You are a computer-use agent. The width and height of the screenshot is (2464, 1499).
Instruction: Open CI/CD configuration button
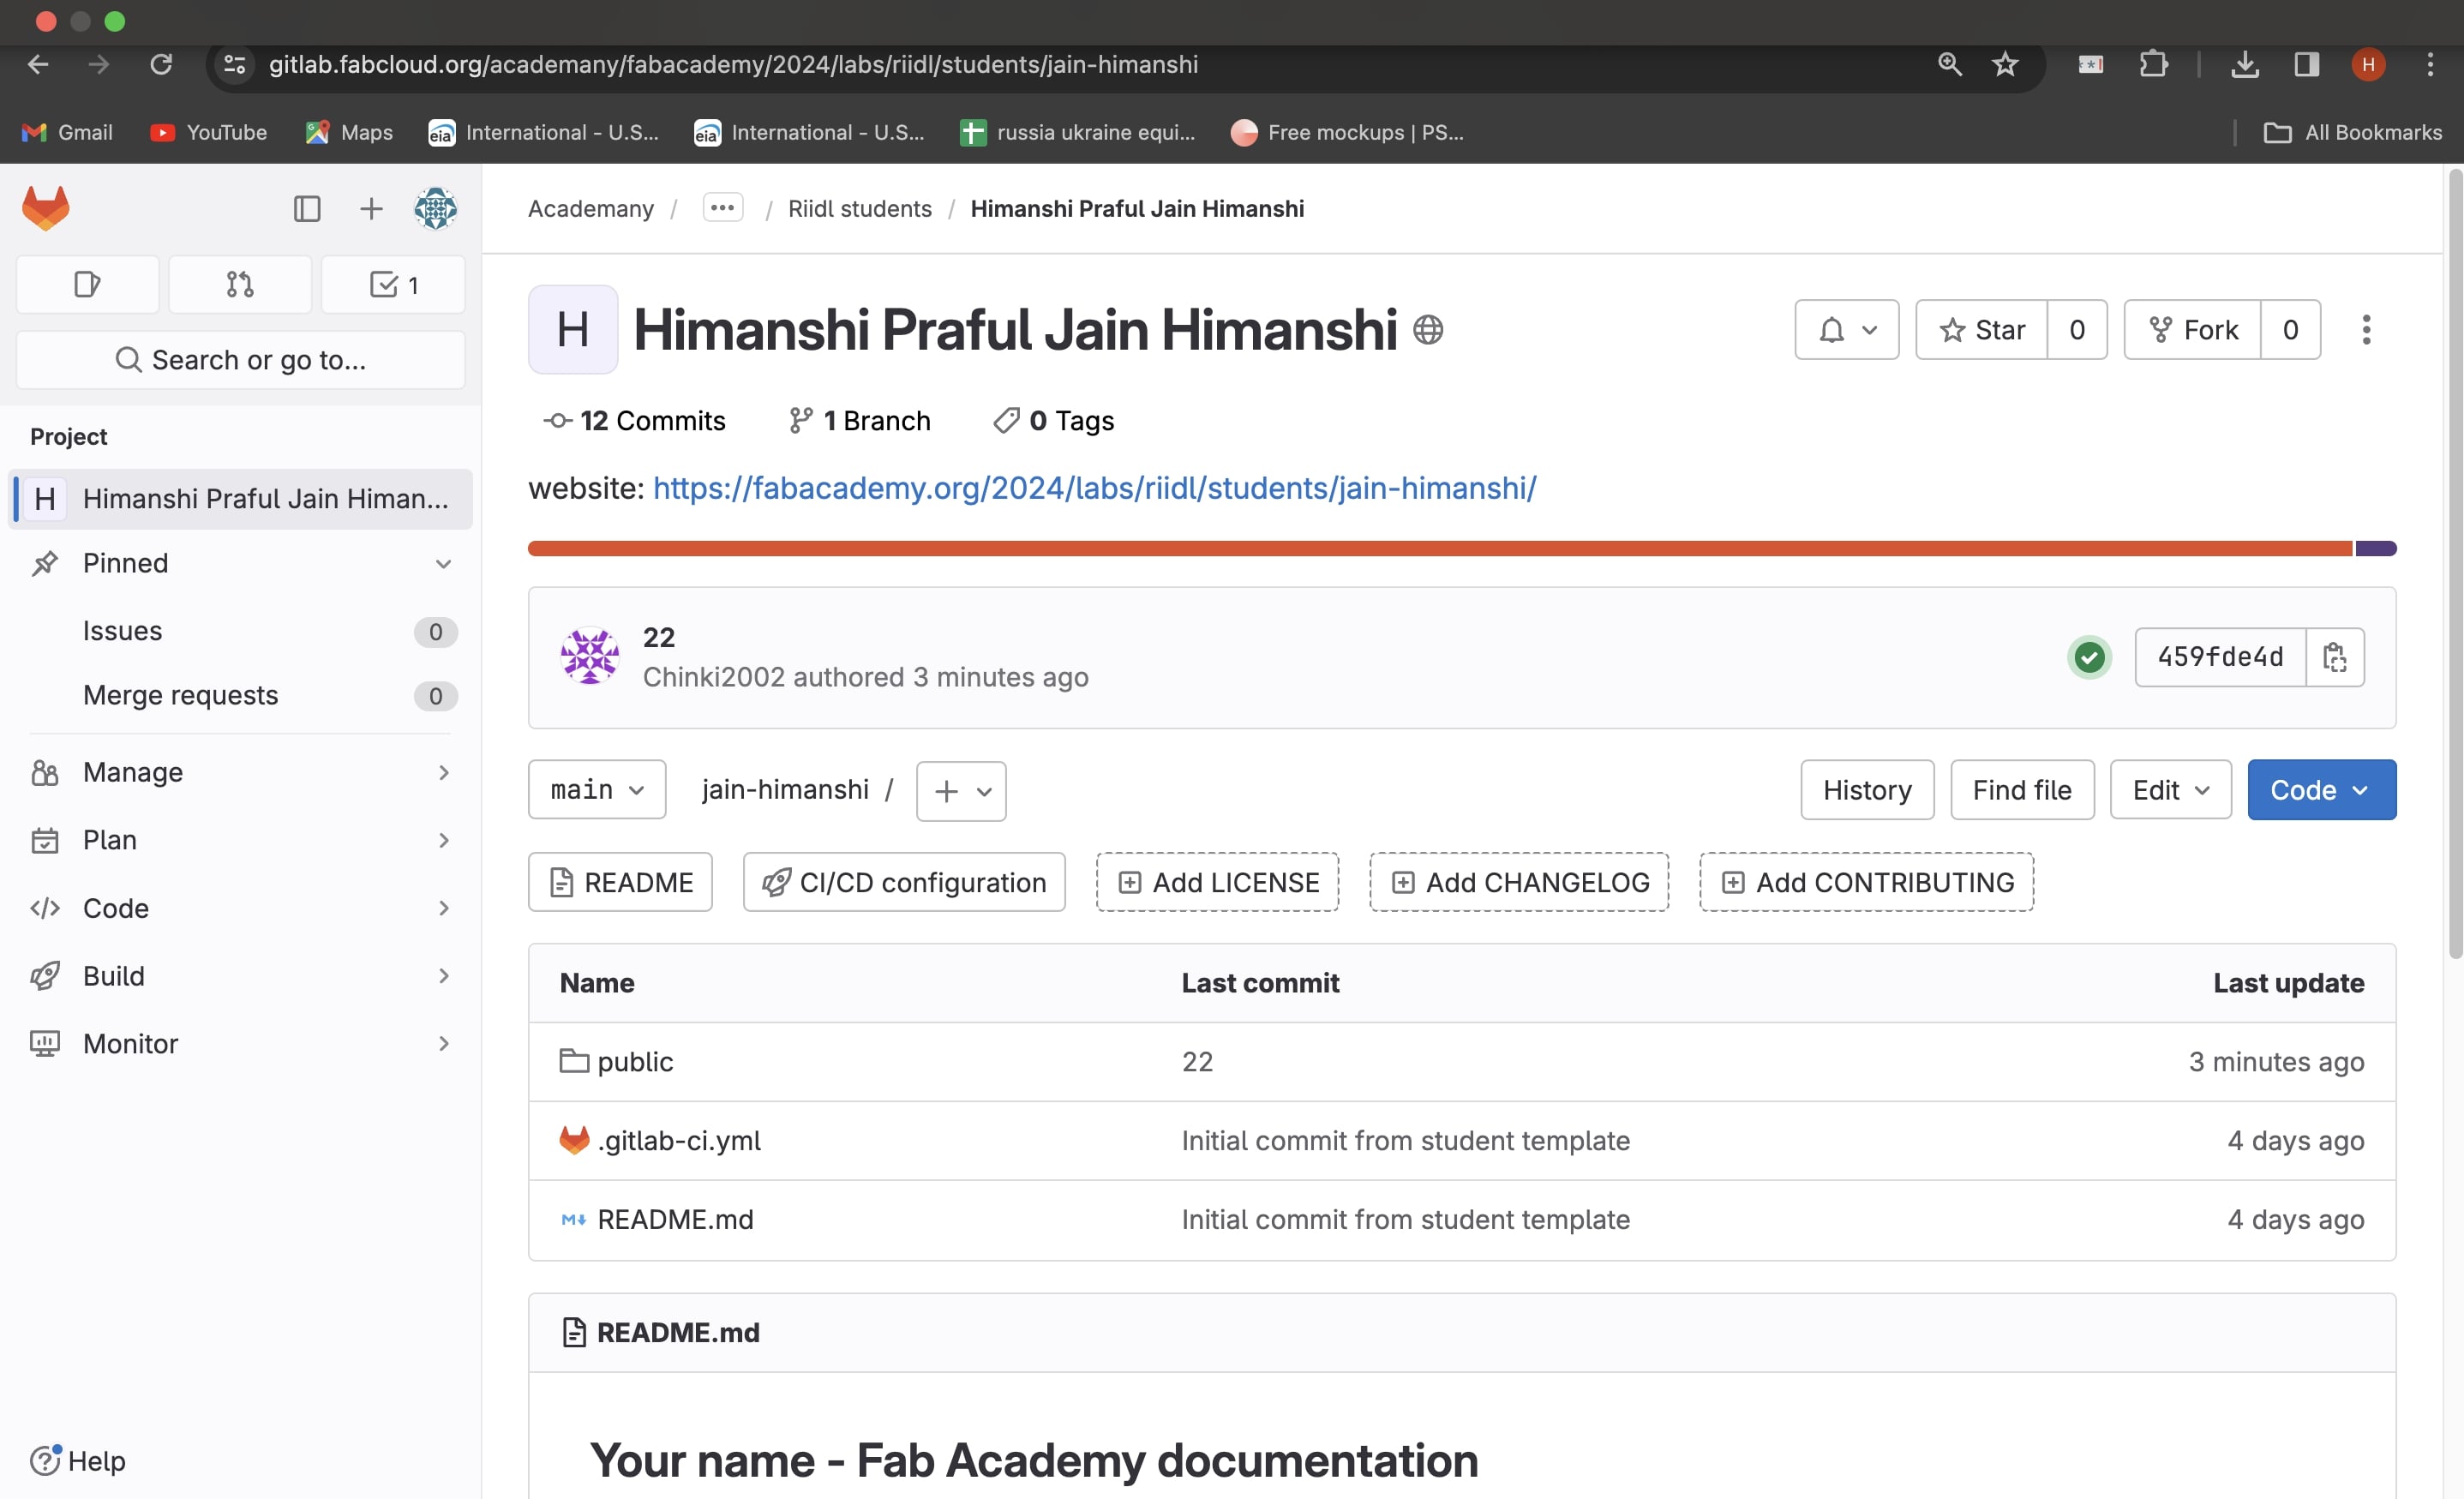click(x=904, y=882)
